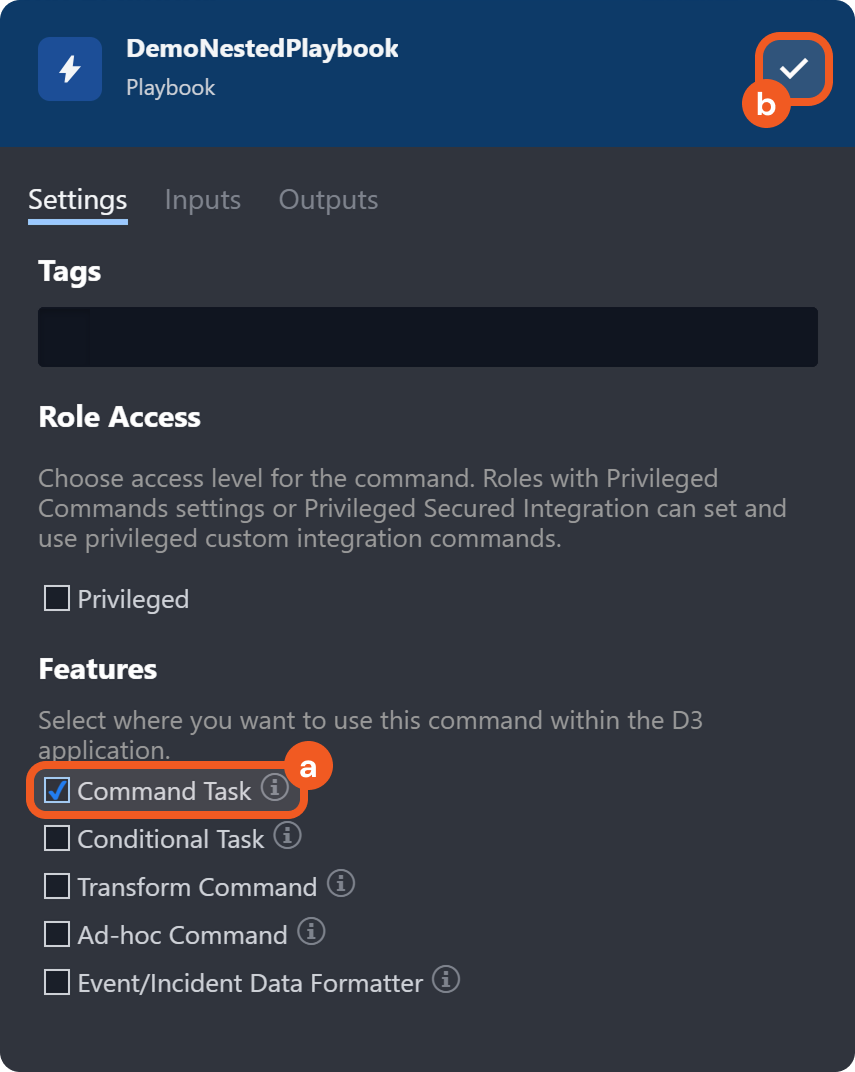
Task: Enable the Conditional Task checkbox
Action: click(57, 838)
